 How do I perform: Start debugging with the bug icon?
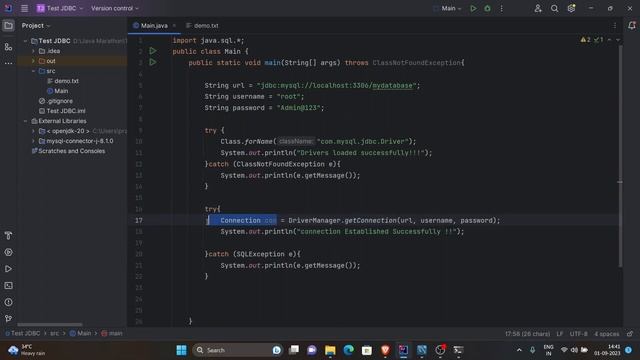pos(487,8)
